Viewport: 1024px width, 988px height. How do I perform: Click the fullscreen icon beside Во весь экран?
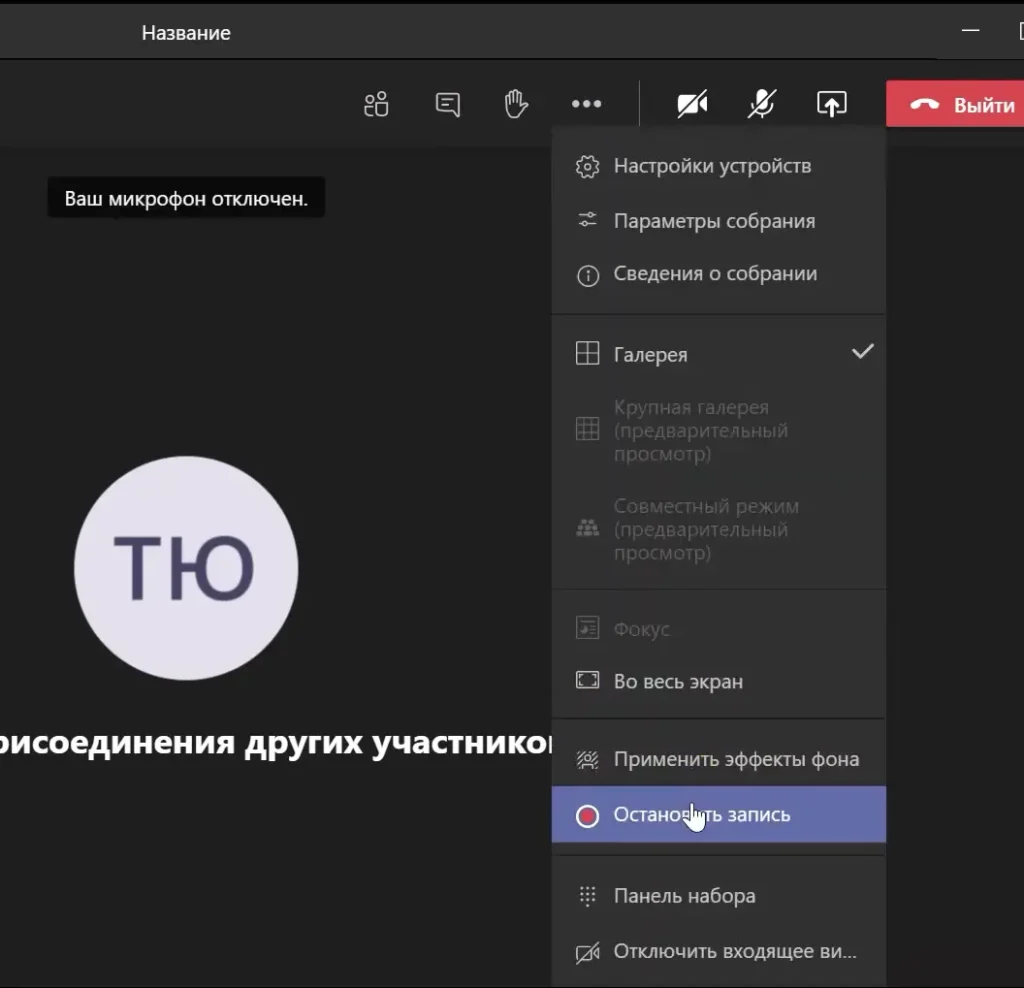[x=587, y=680]
